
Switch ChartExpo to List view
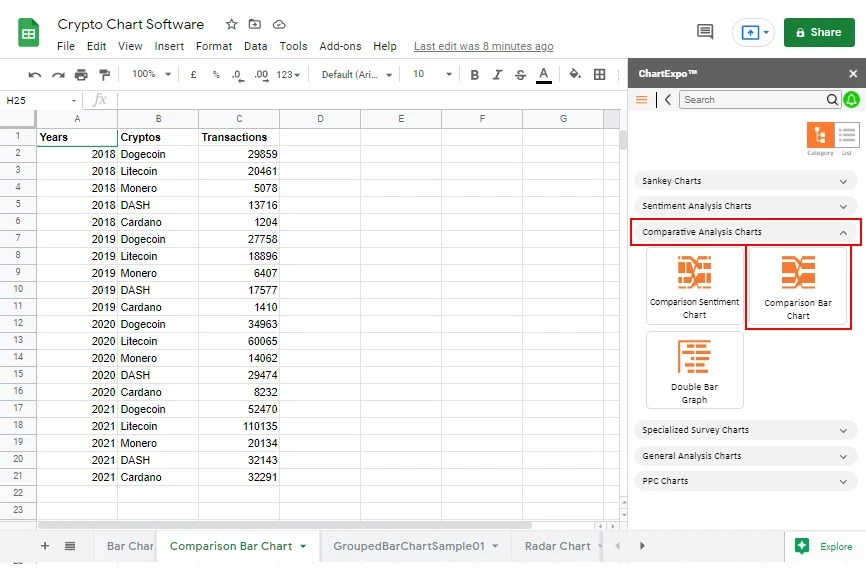(x=847, y=134)
